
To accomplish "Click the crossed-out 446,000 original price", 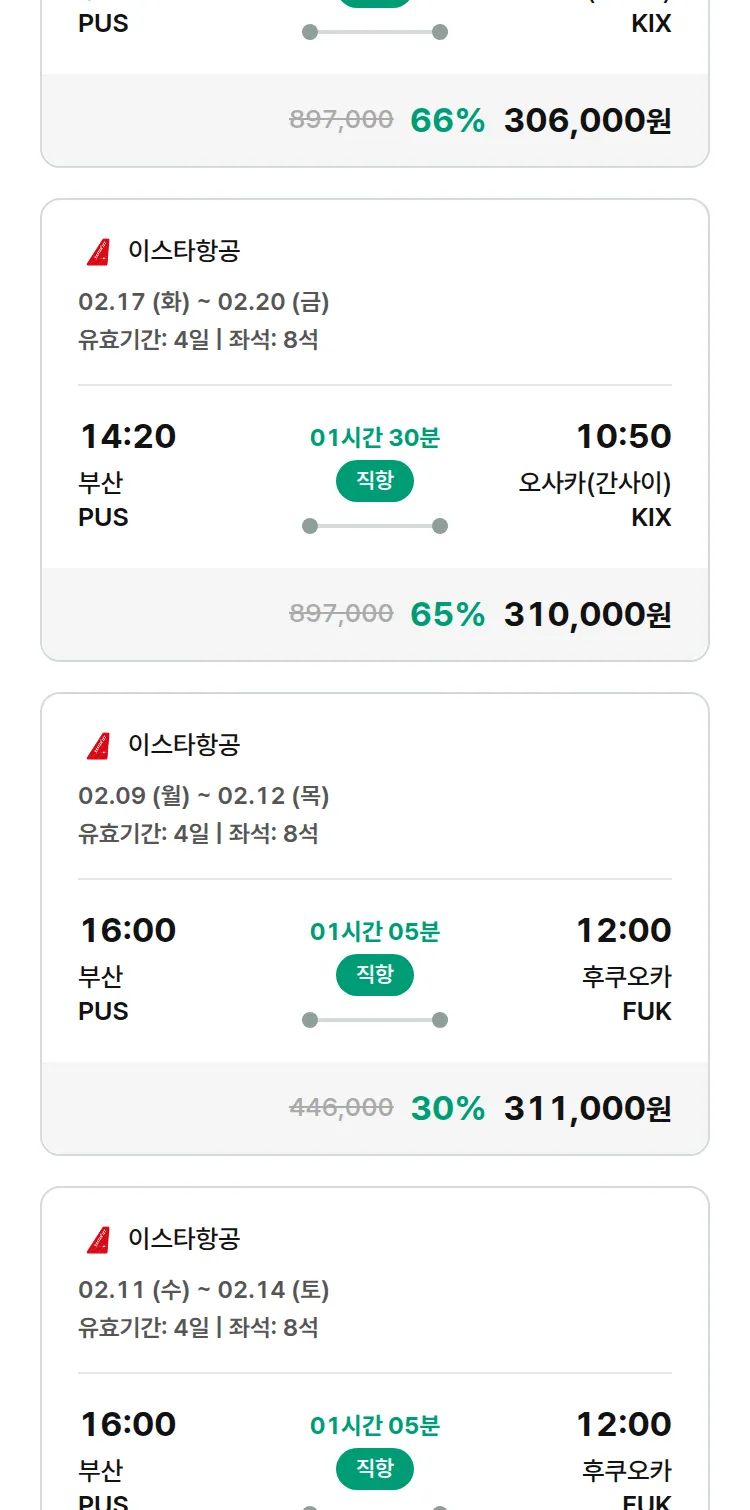I will (341, 1108).
